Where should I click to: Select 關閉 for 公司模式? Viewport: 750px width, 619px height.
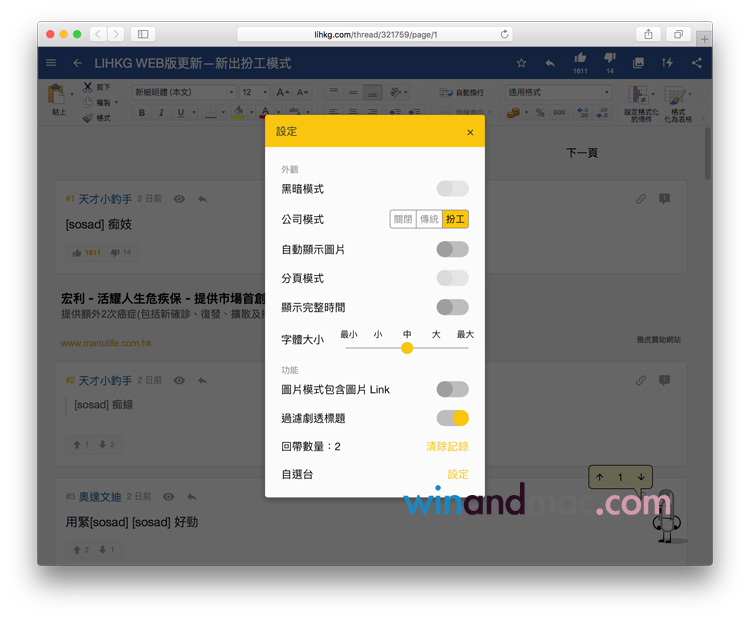403,219
